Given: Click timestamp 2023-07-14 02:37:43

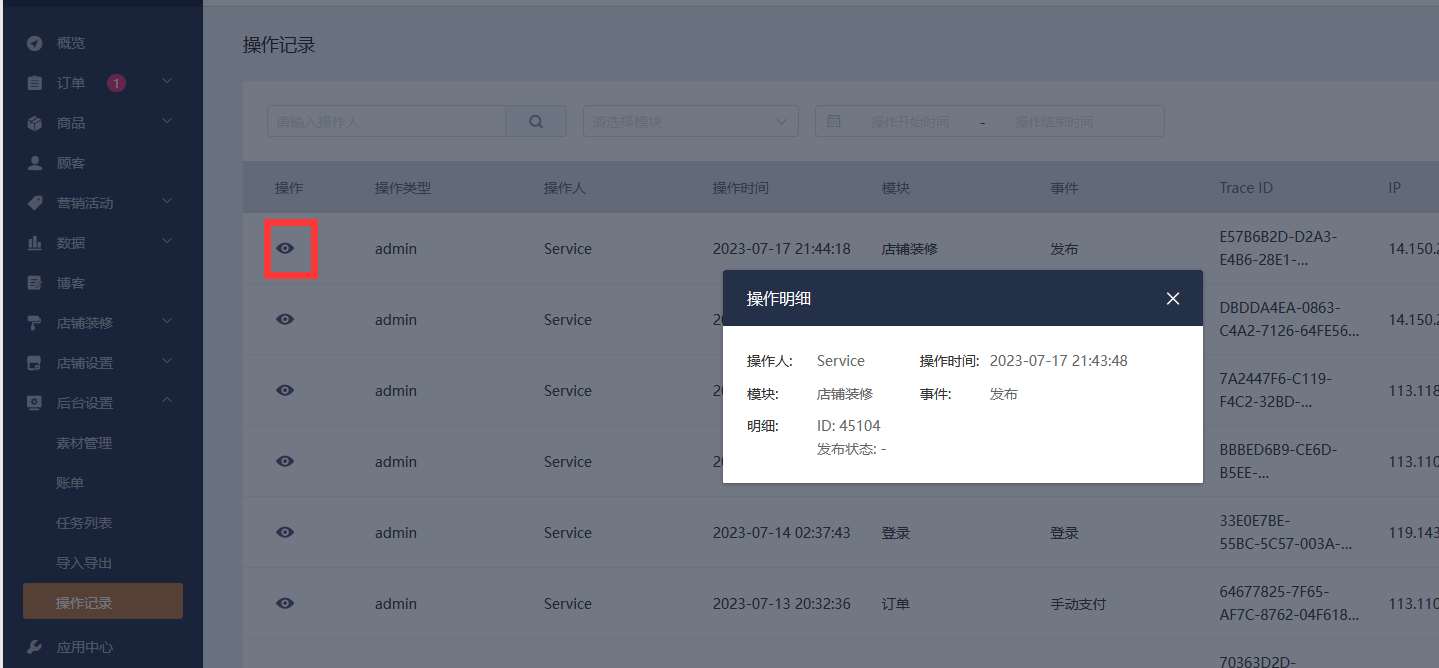Looking at the screenshot, I should point(782,533).
